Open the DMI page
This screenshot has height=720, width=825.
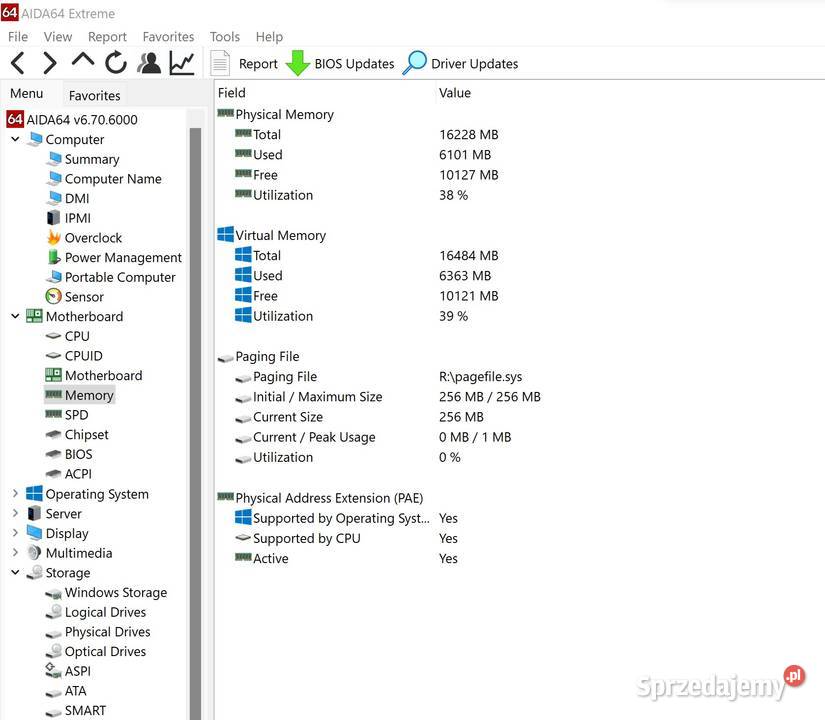[77, 198]
